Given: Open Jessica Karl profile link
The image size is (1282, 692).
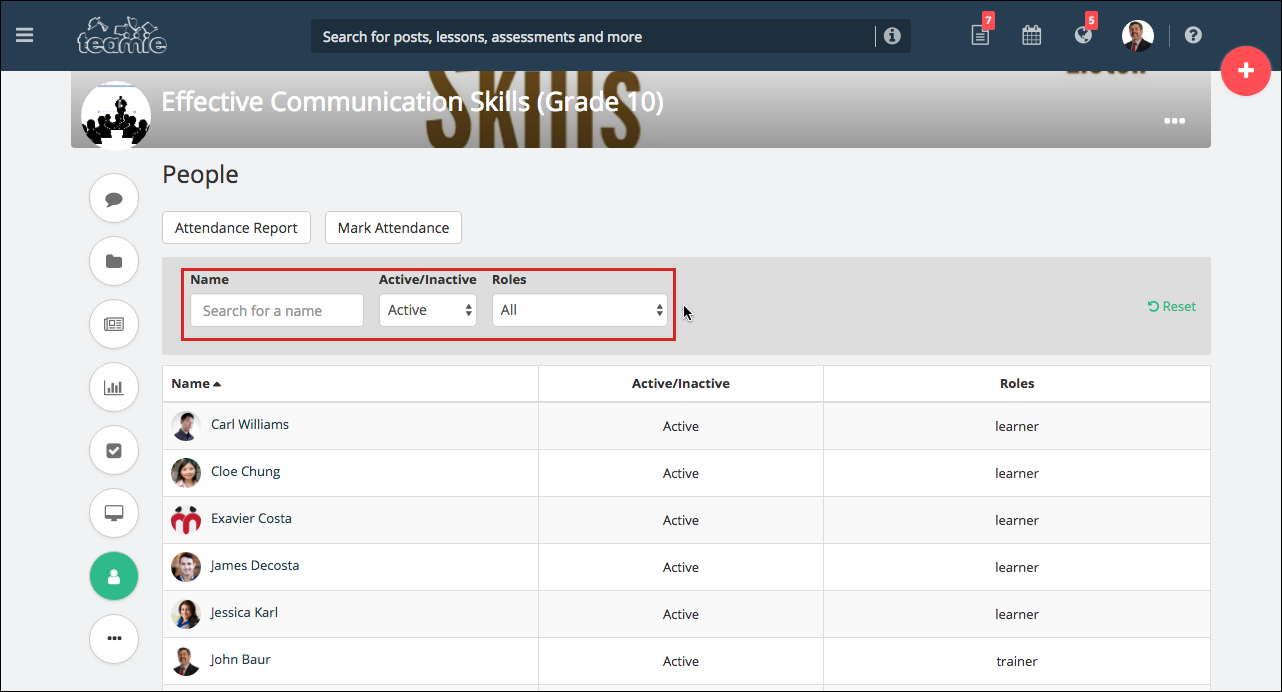Looking at the screenshot, I should [244, 612].
